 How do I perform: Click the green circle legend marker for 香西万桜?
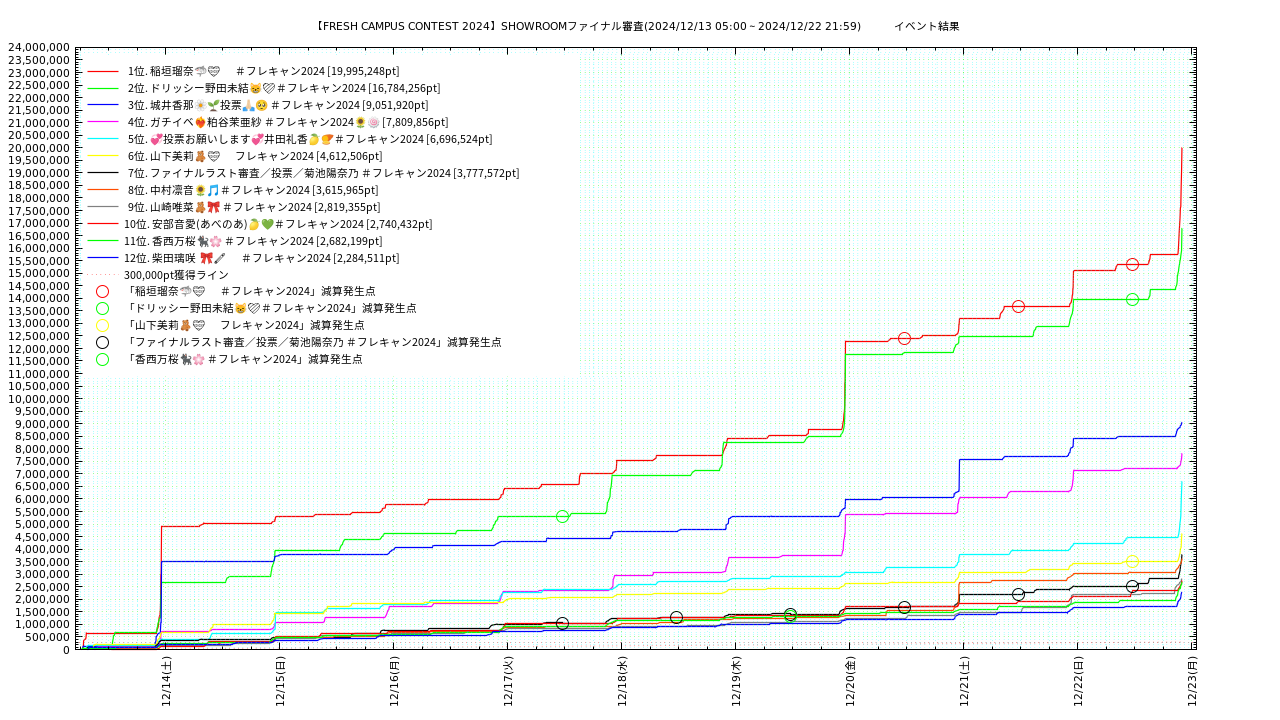[102, 359]
